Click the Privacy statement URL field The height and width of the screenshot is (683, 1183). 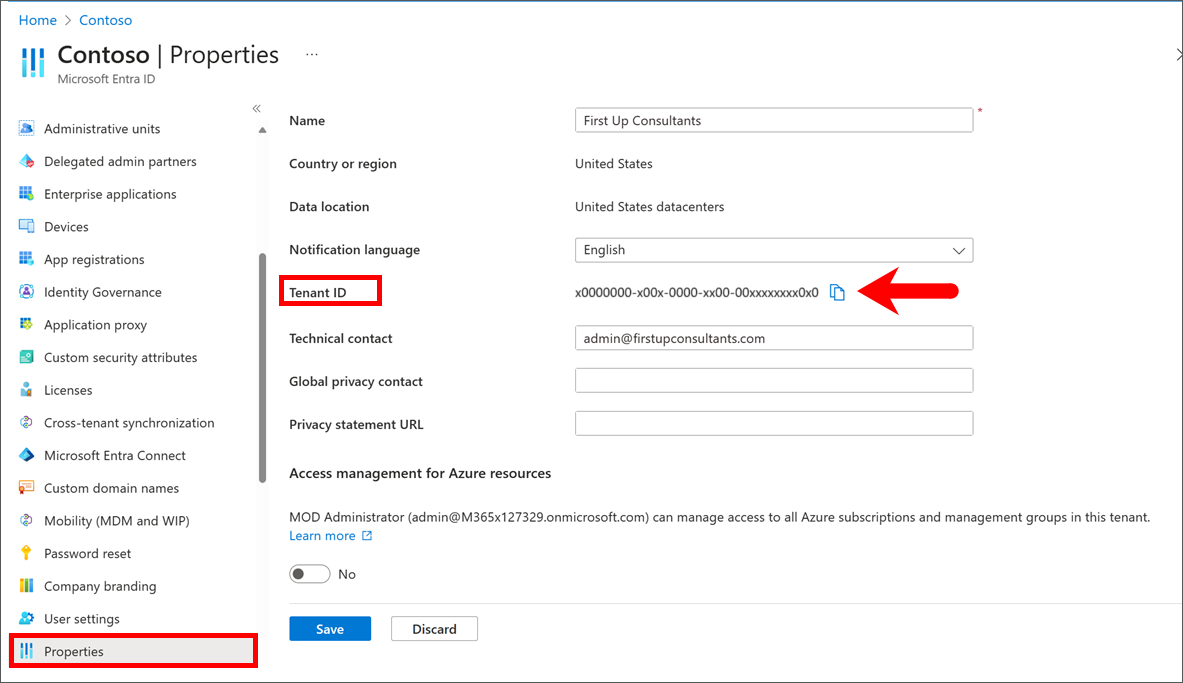pos(774,423)
